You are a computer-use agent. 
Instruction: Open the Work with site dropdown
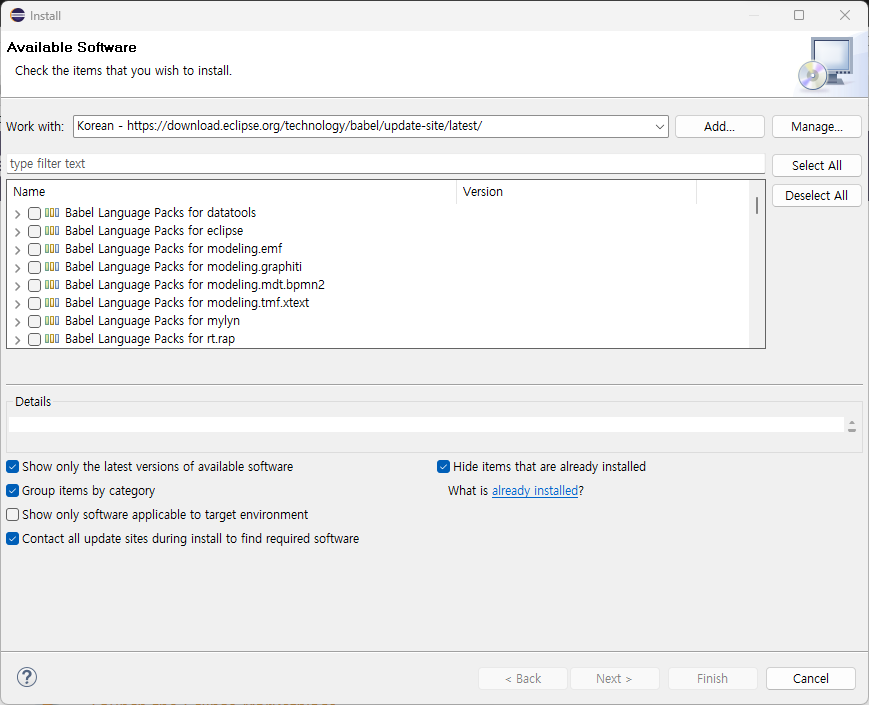(x=660, y=126)
